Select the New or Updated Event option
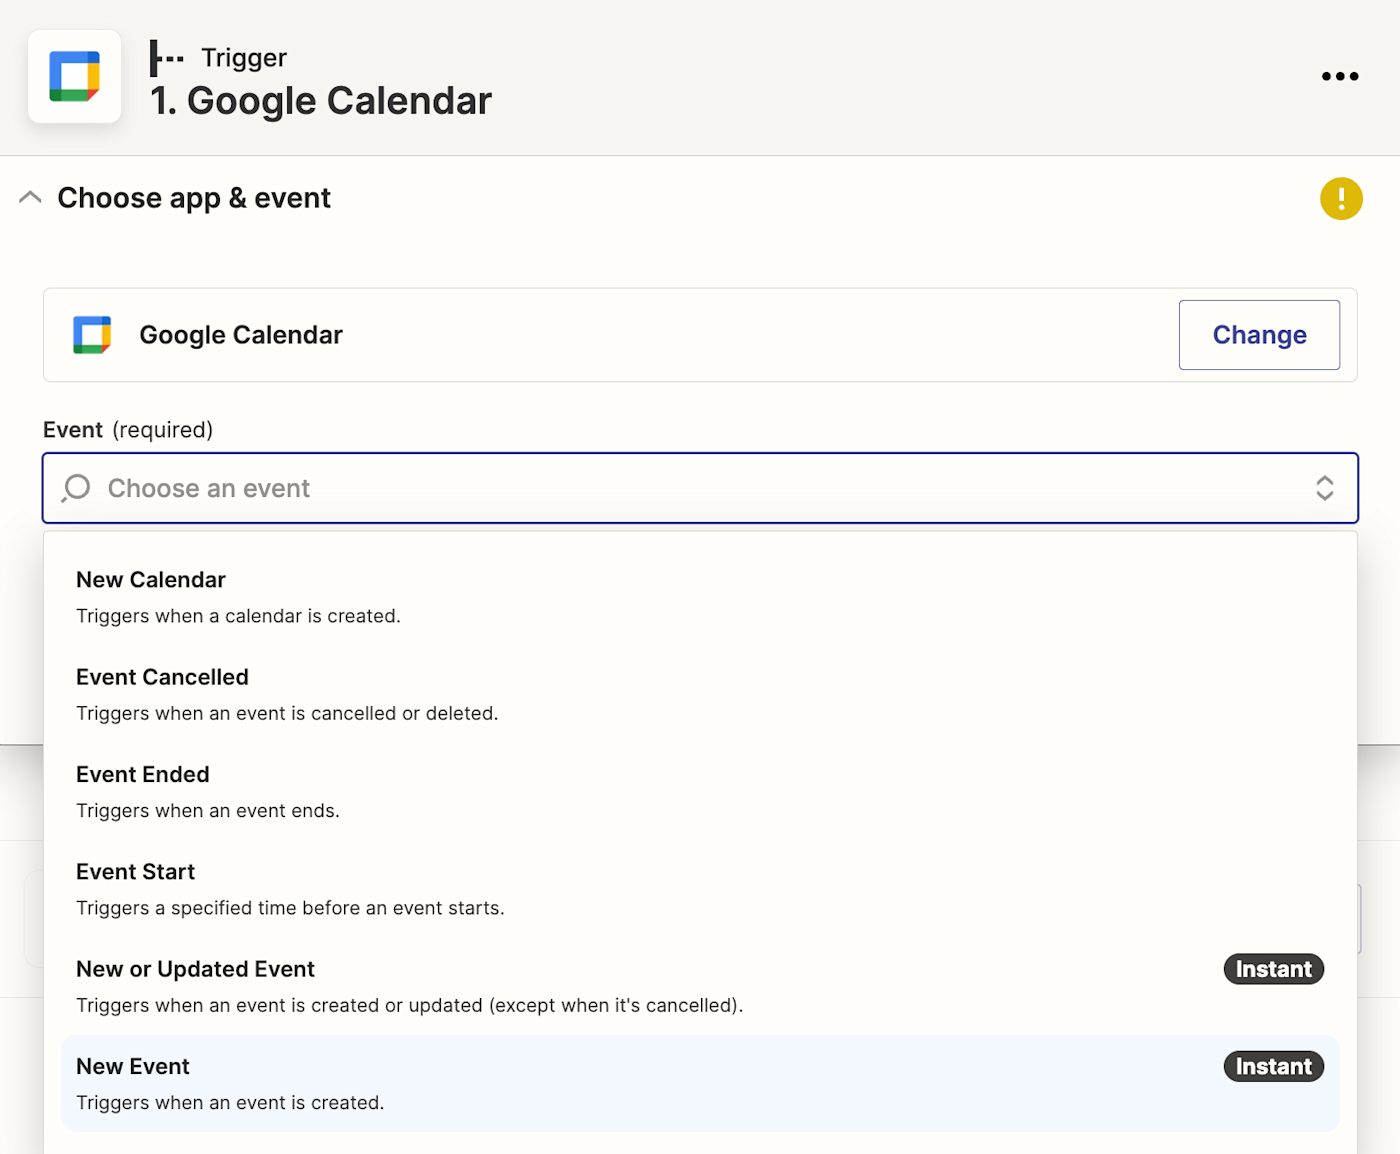Screen dimensions: 1400x1154 700,986
